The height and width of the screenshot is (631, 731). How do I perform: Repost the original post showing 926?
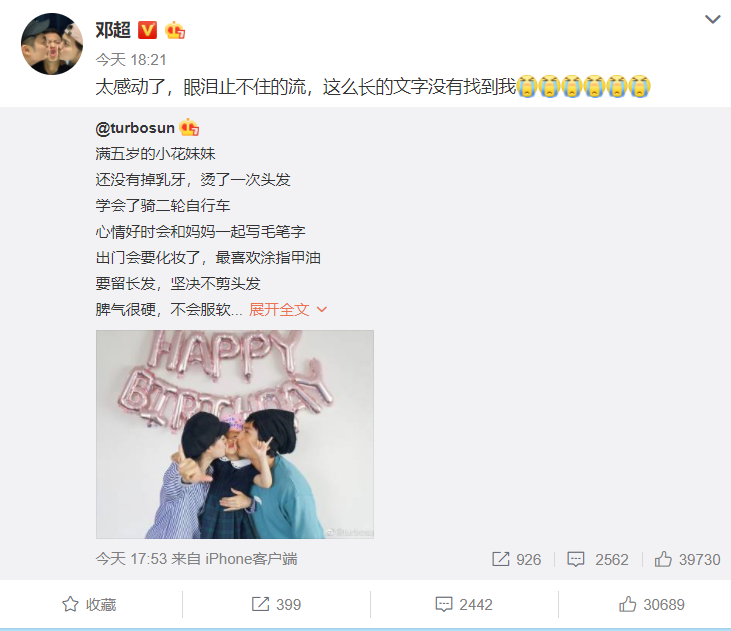tap(517, 559)
